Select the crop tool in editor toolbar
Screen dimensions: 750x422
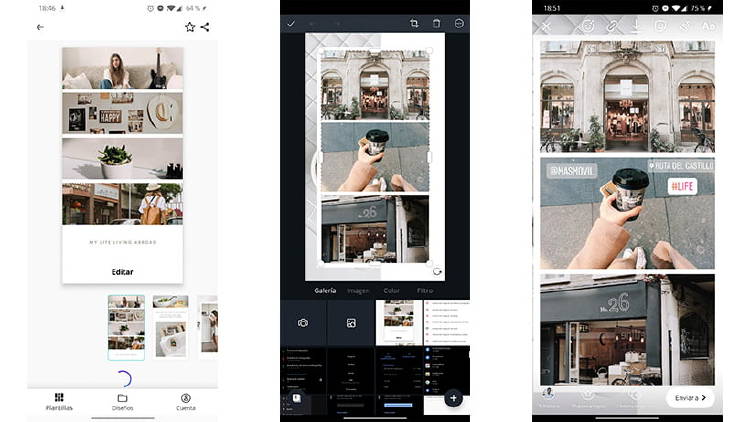(414, 23)
